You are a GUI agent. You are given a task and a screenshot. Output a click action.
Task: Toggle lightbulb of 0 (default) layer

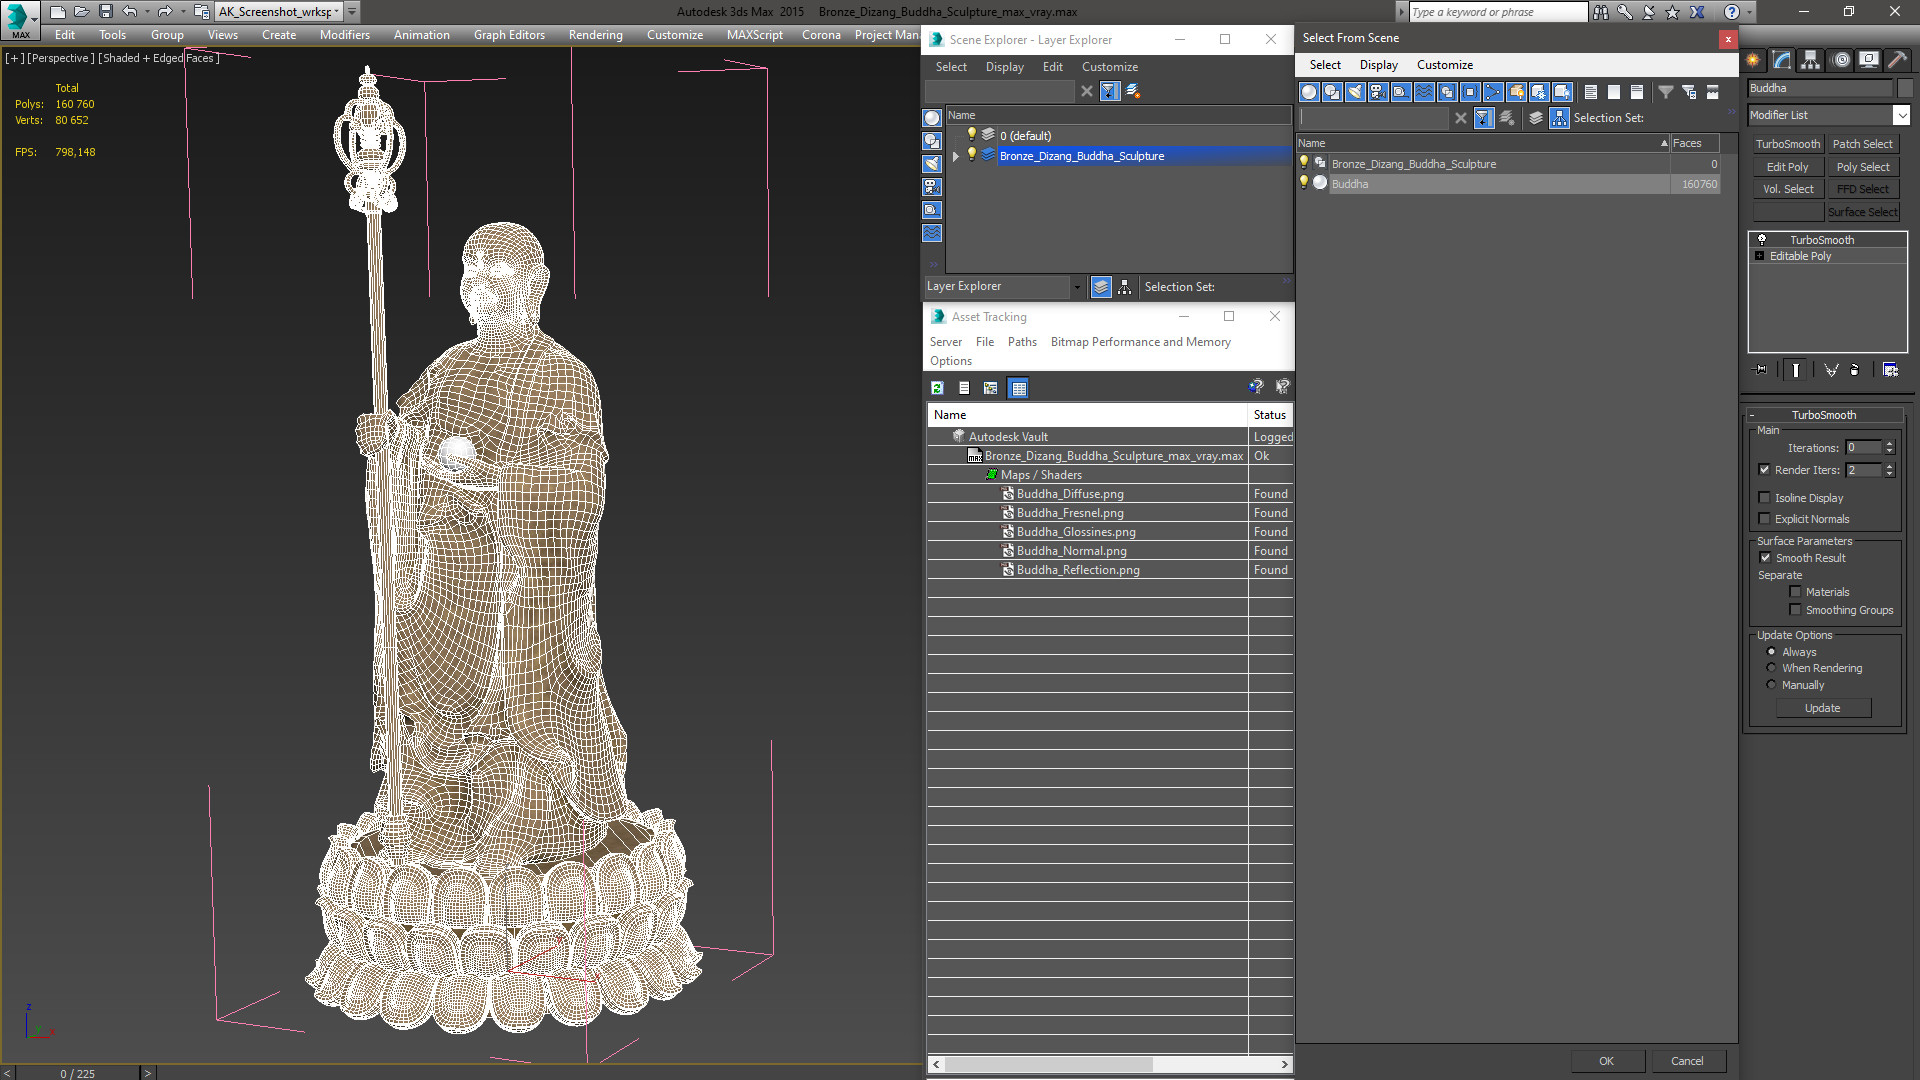click(970, 135)
